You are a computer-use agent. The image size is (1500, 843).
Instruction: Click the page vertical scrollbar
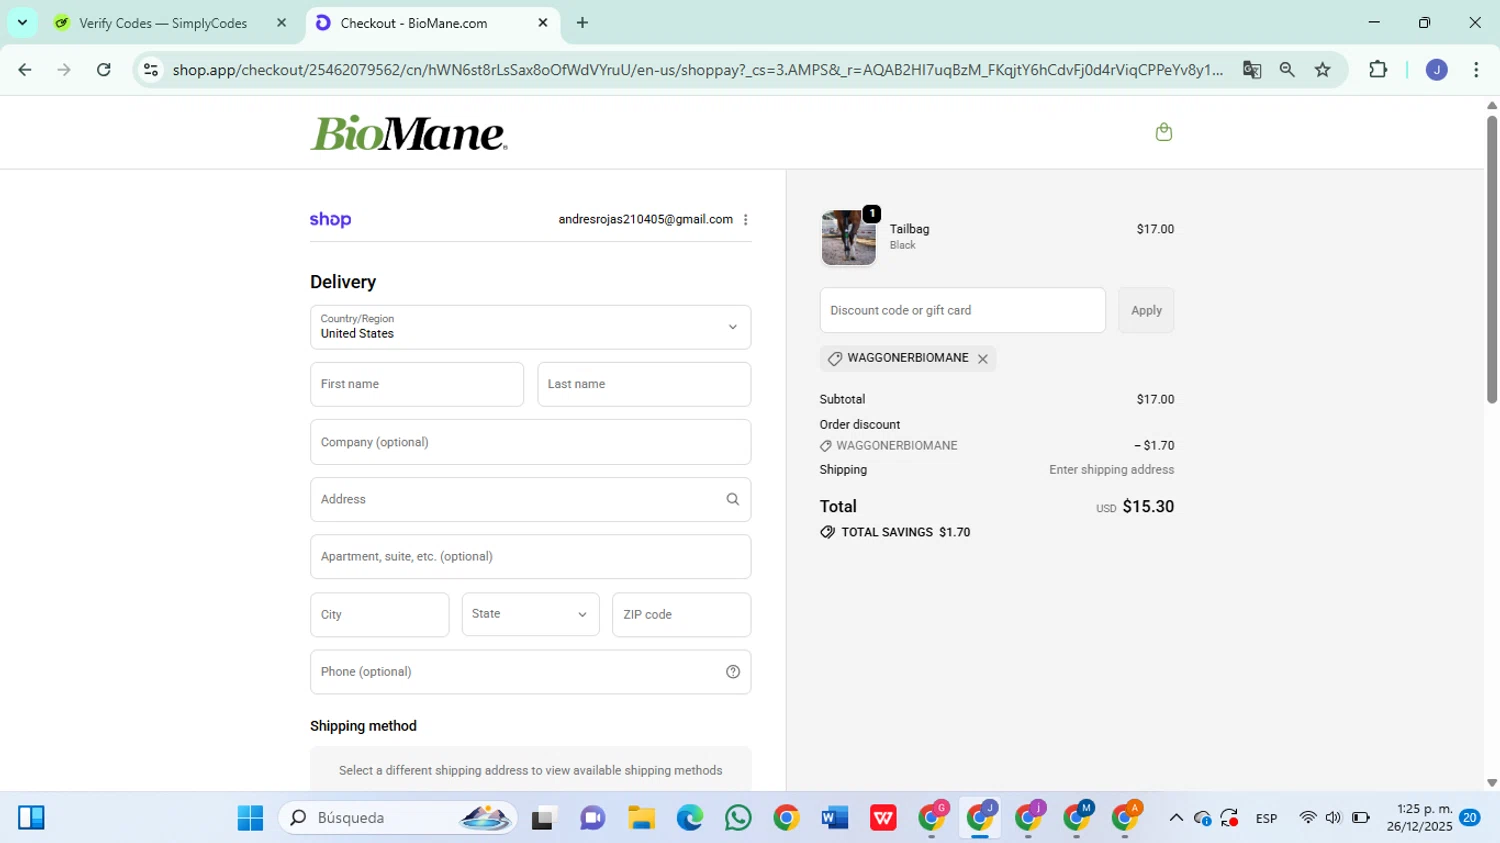1492,260
